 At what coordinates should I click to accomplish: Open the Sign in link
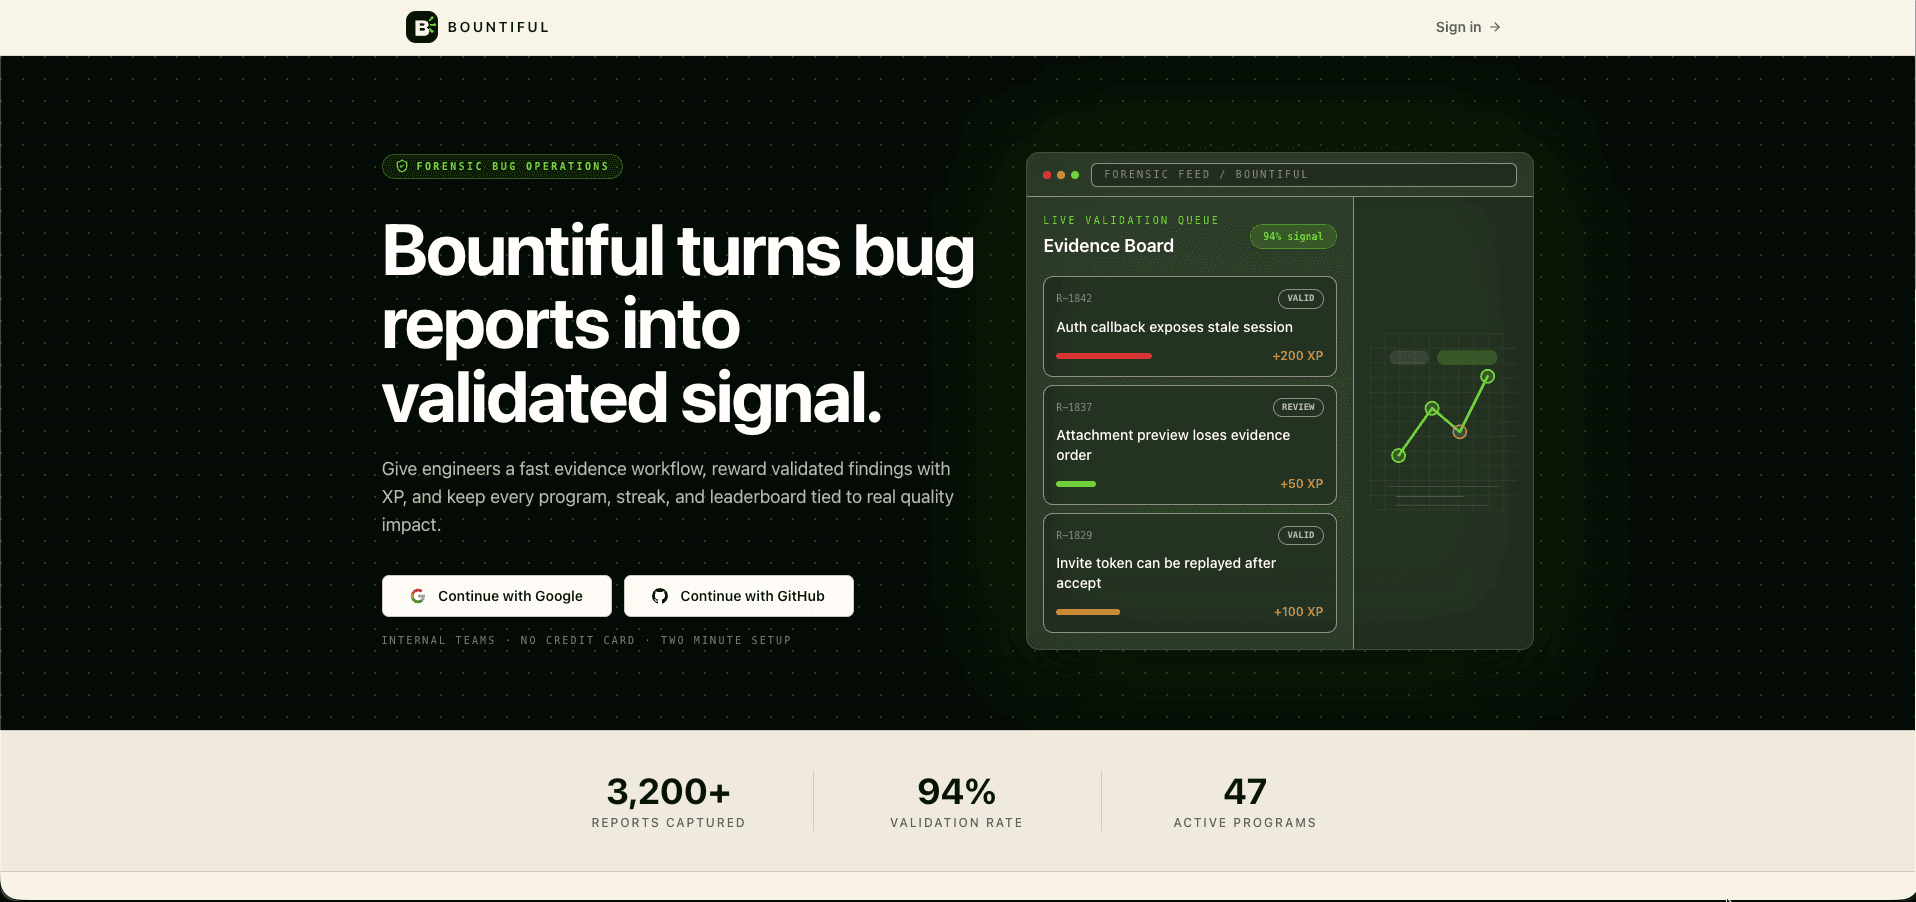pos(1468,27)
